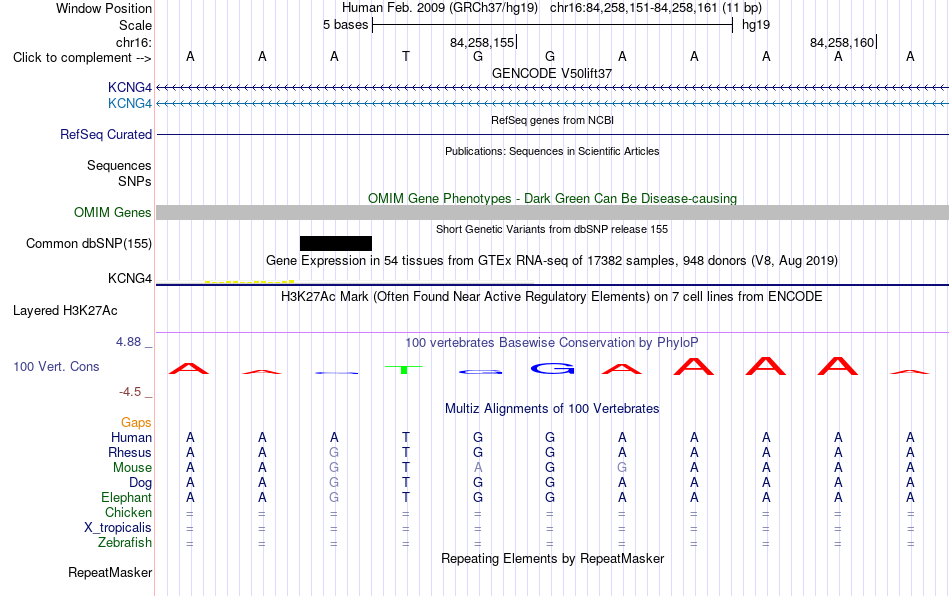Image resolution: width=950 pixels, height=596 pixels.
Task: Click the Window Position label
Action: (104, 8)
